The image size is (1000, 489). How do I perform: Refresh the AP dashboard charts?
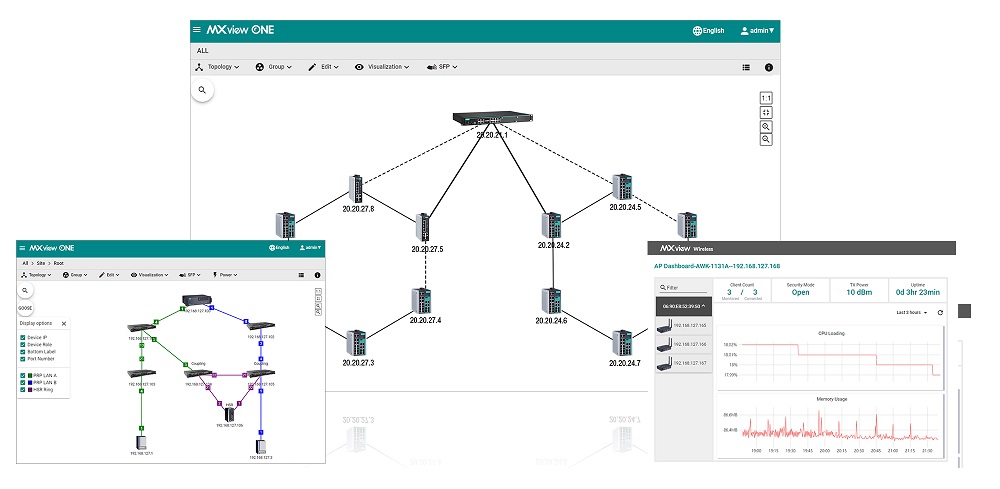tap(940, 313)
